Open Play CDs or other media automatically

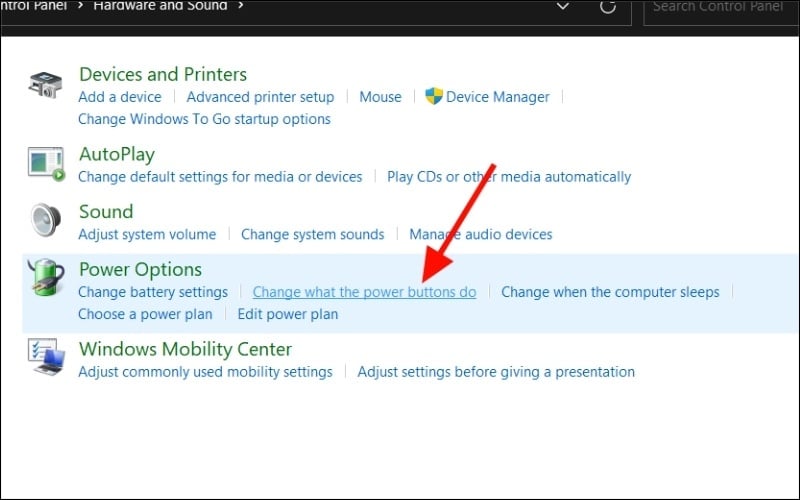[509, 177]
